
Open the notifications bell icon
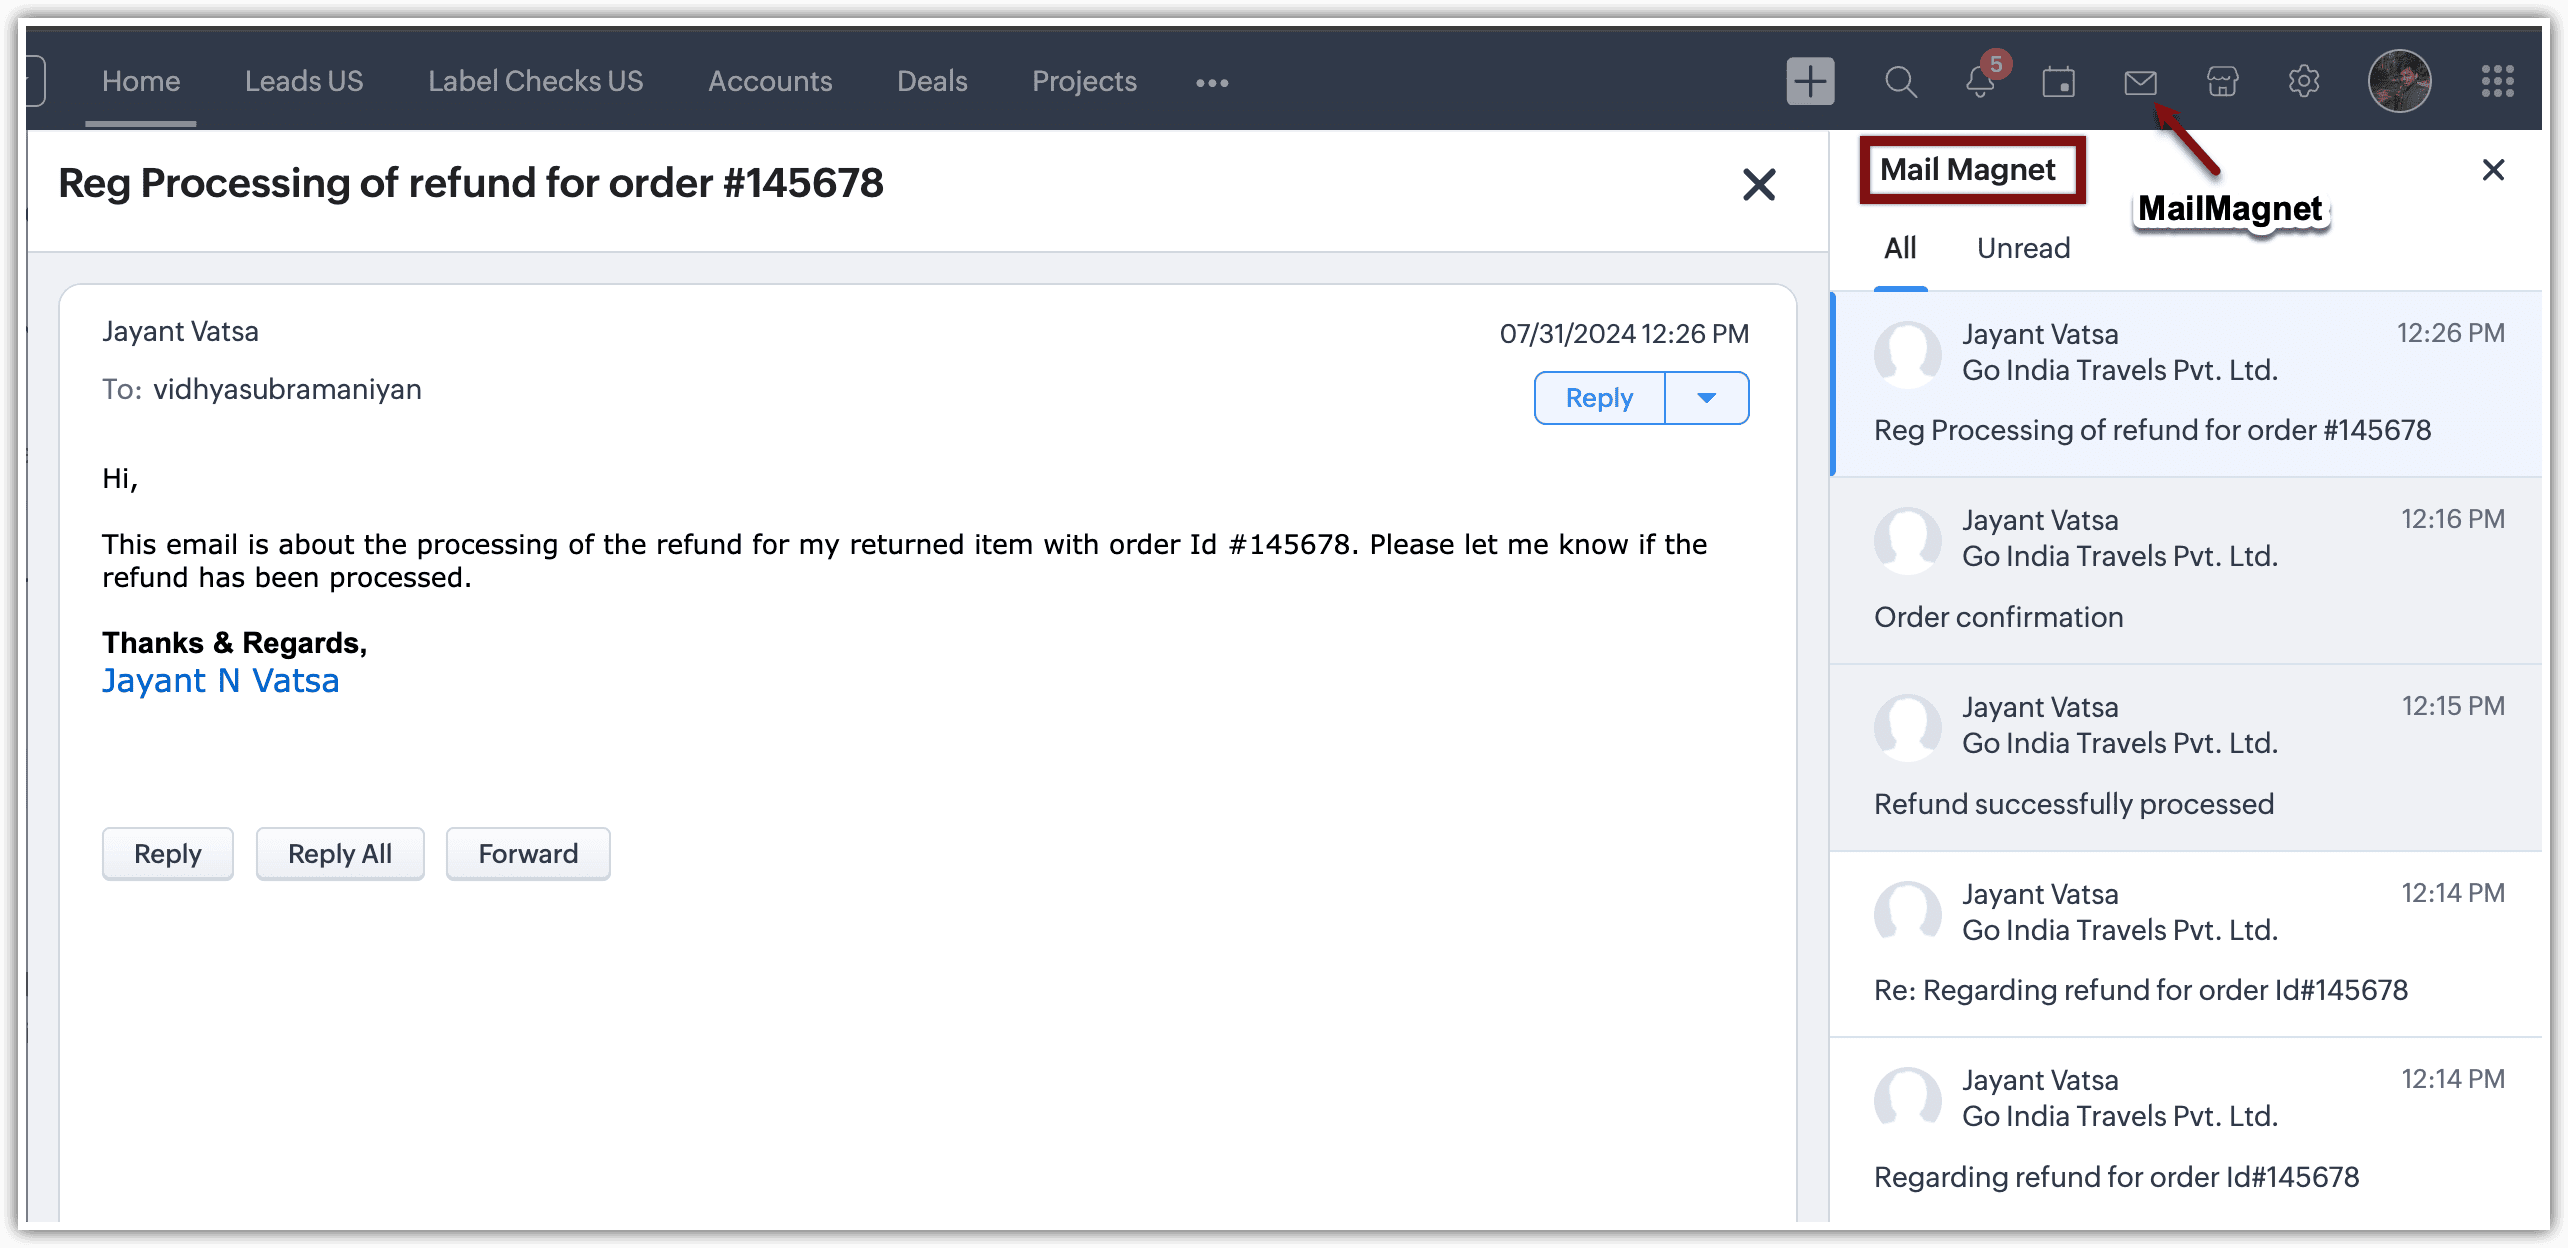(1979, 81)
